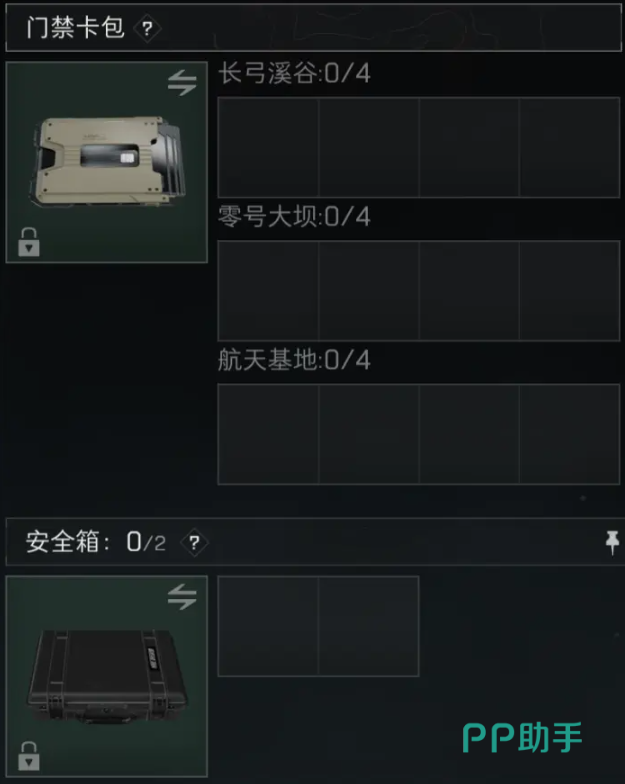Toggle the pin icon on the 安全箱 header
This screenshot has width=625, height=784.
pyautogui.click(x=612, y=542)
